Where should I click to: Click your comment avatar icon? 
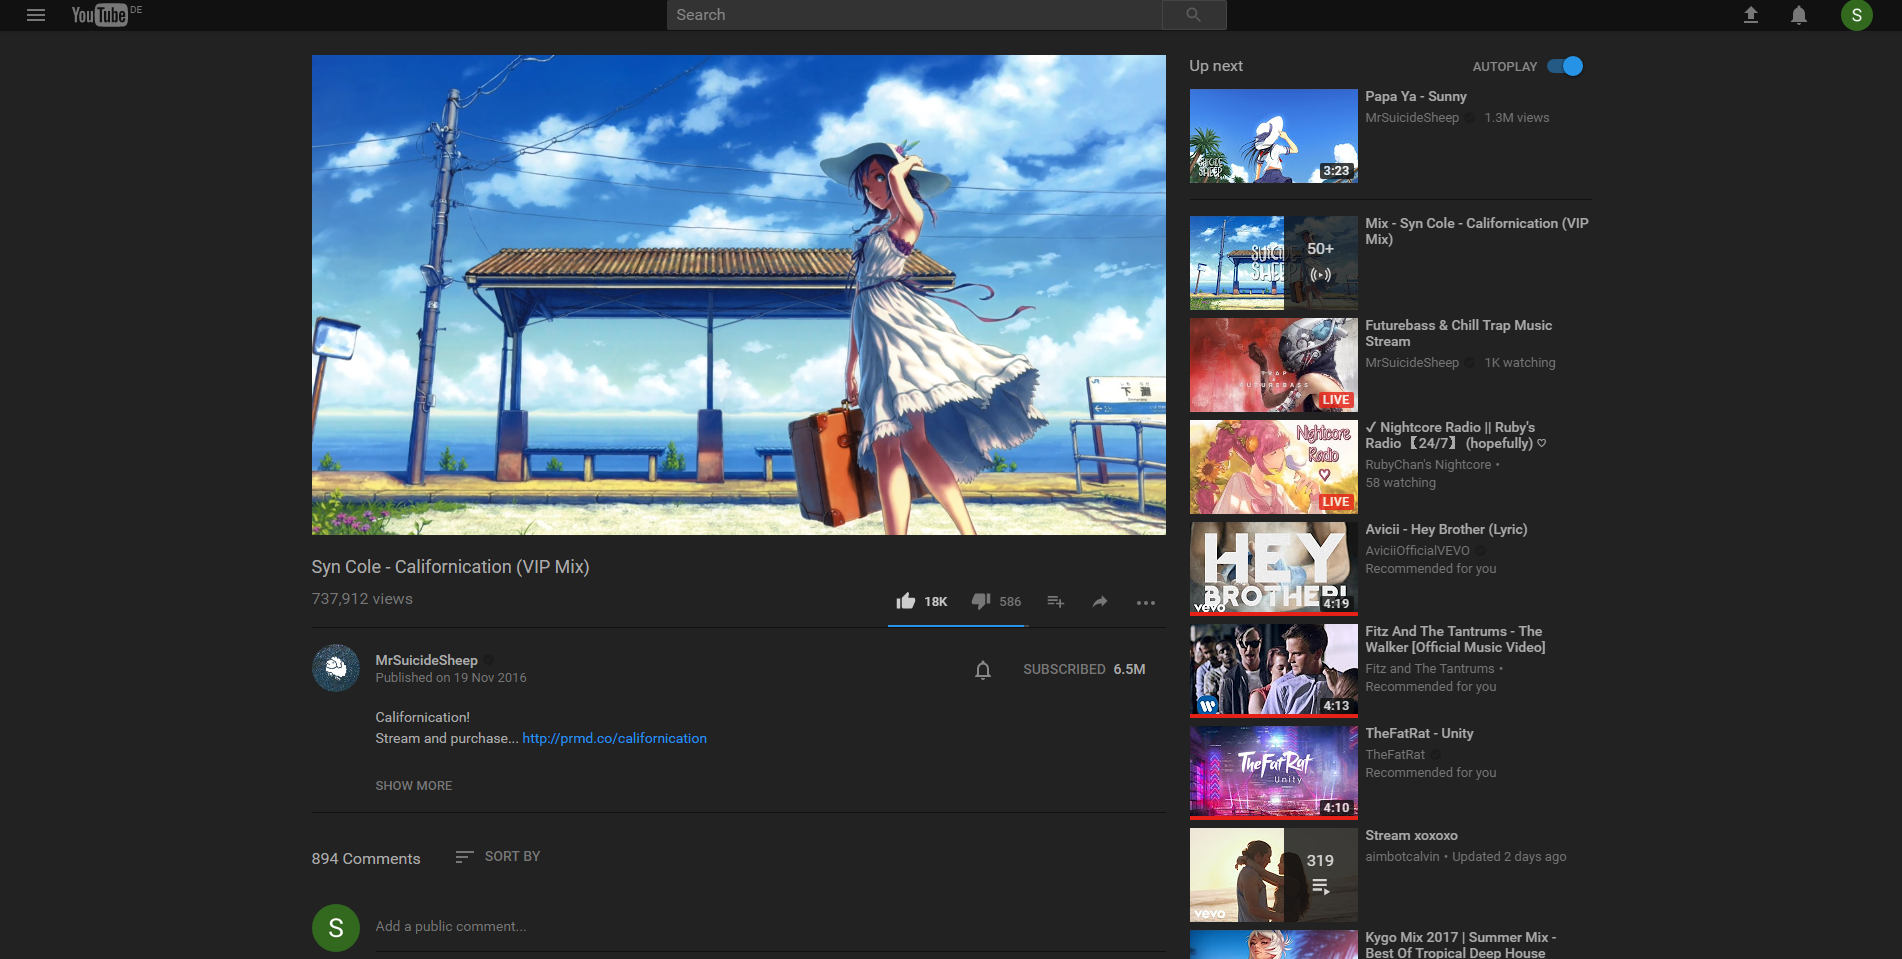[336, 928]
